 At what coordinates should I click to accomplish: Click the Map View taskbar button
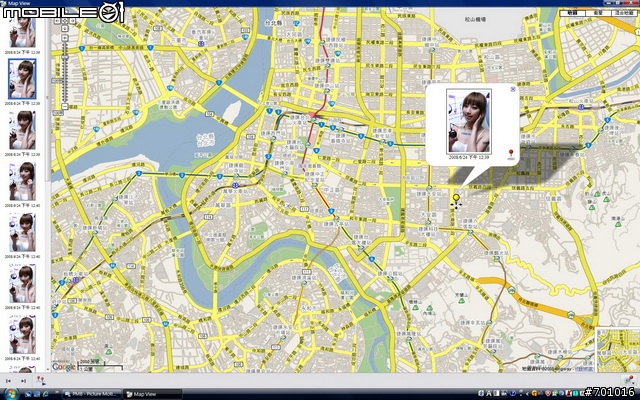[x=153, y=394]
